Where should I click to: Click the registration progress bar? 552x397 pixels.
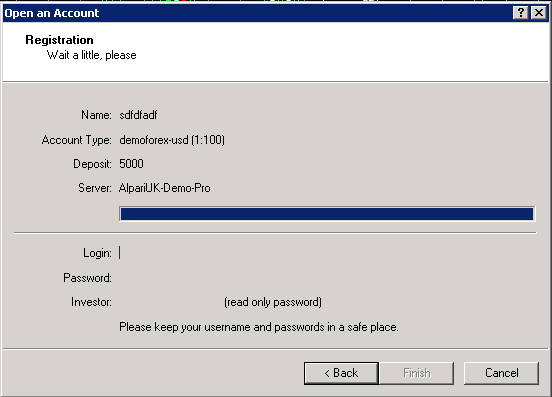(x=327, y=214)
